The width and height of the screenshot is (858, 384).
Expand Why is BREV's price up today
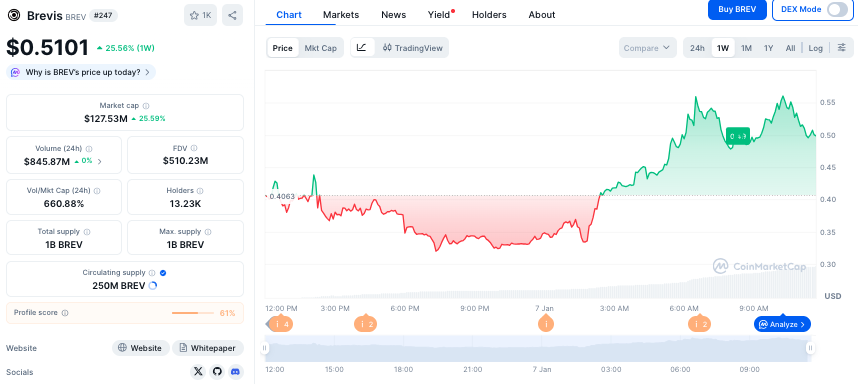(x=81, y=72)
